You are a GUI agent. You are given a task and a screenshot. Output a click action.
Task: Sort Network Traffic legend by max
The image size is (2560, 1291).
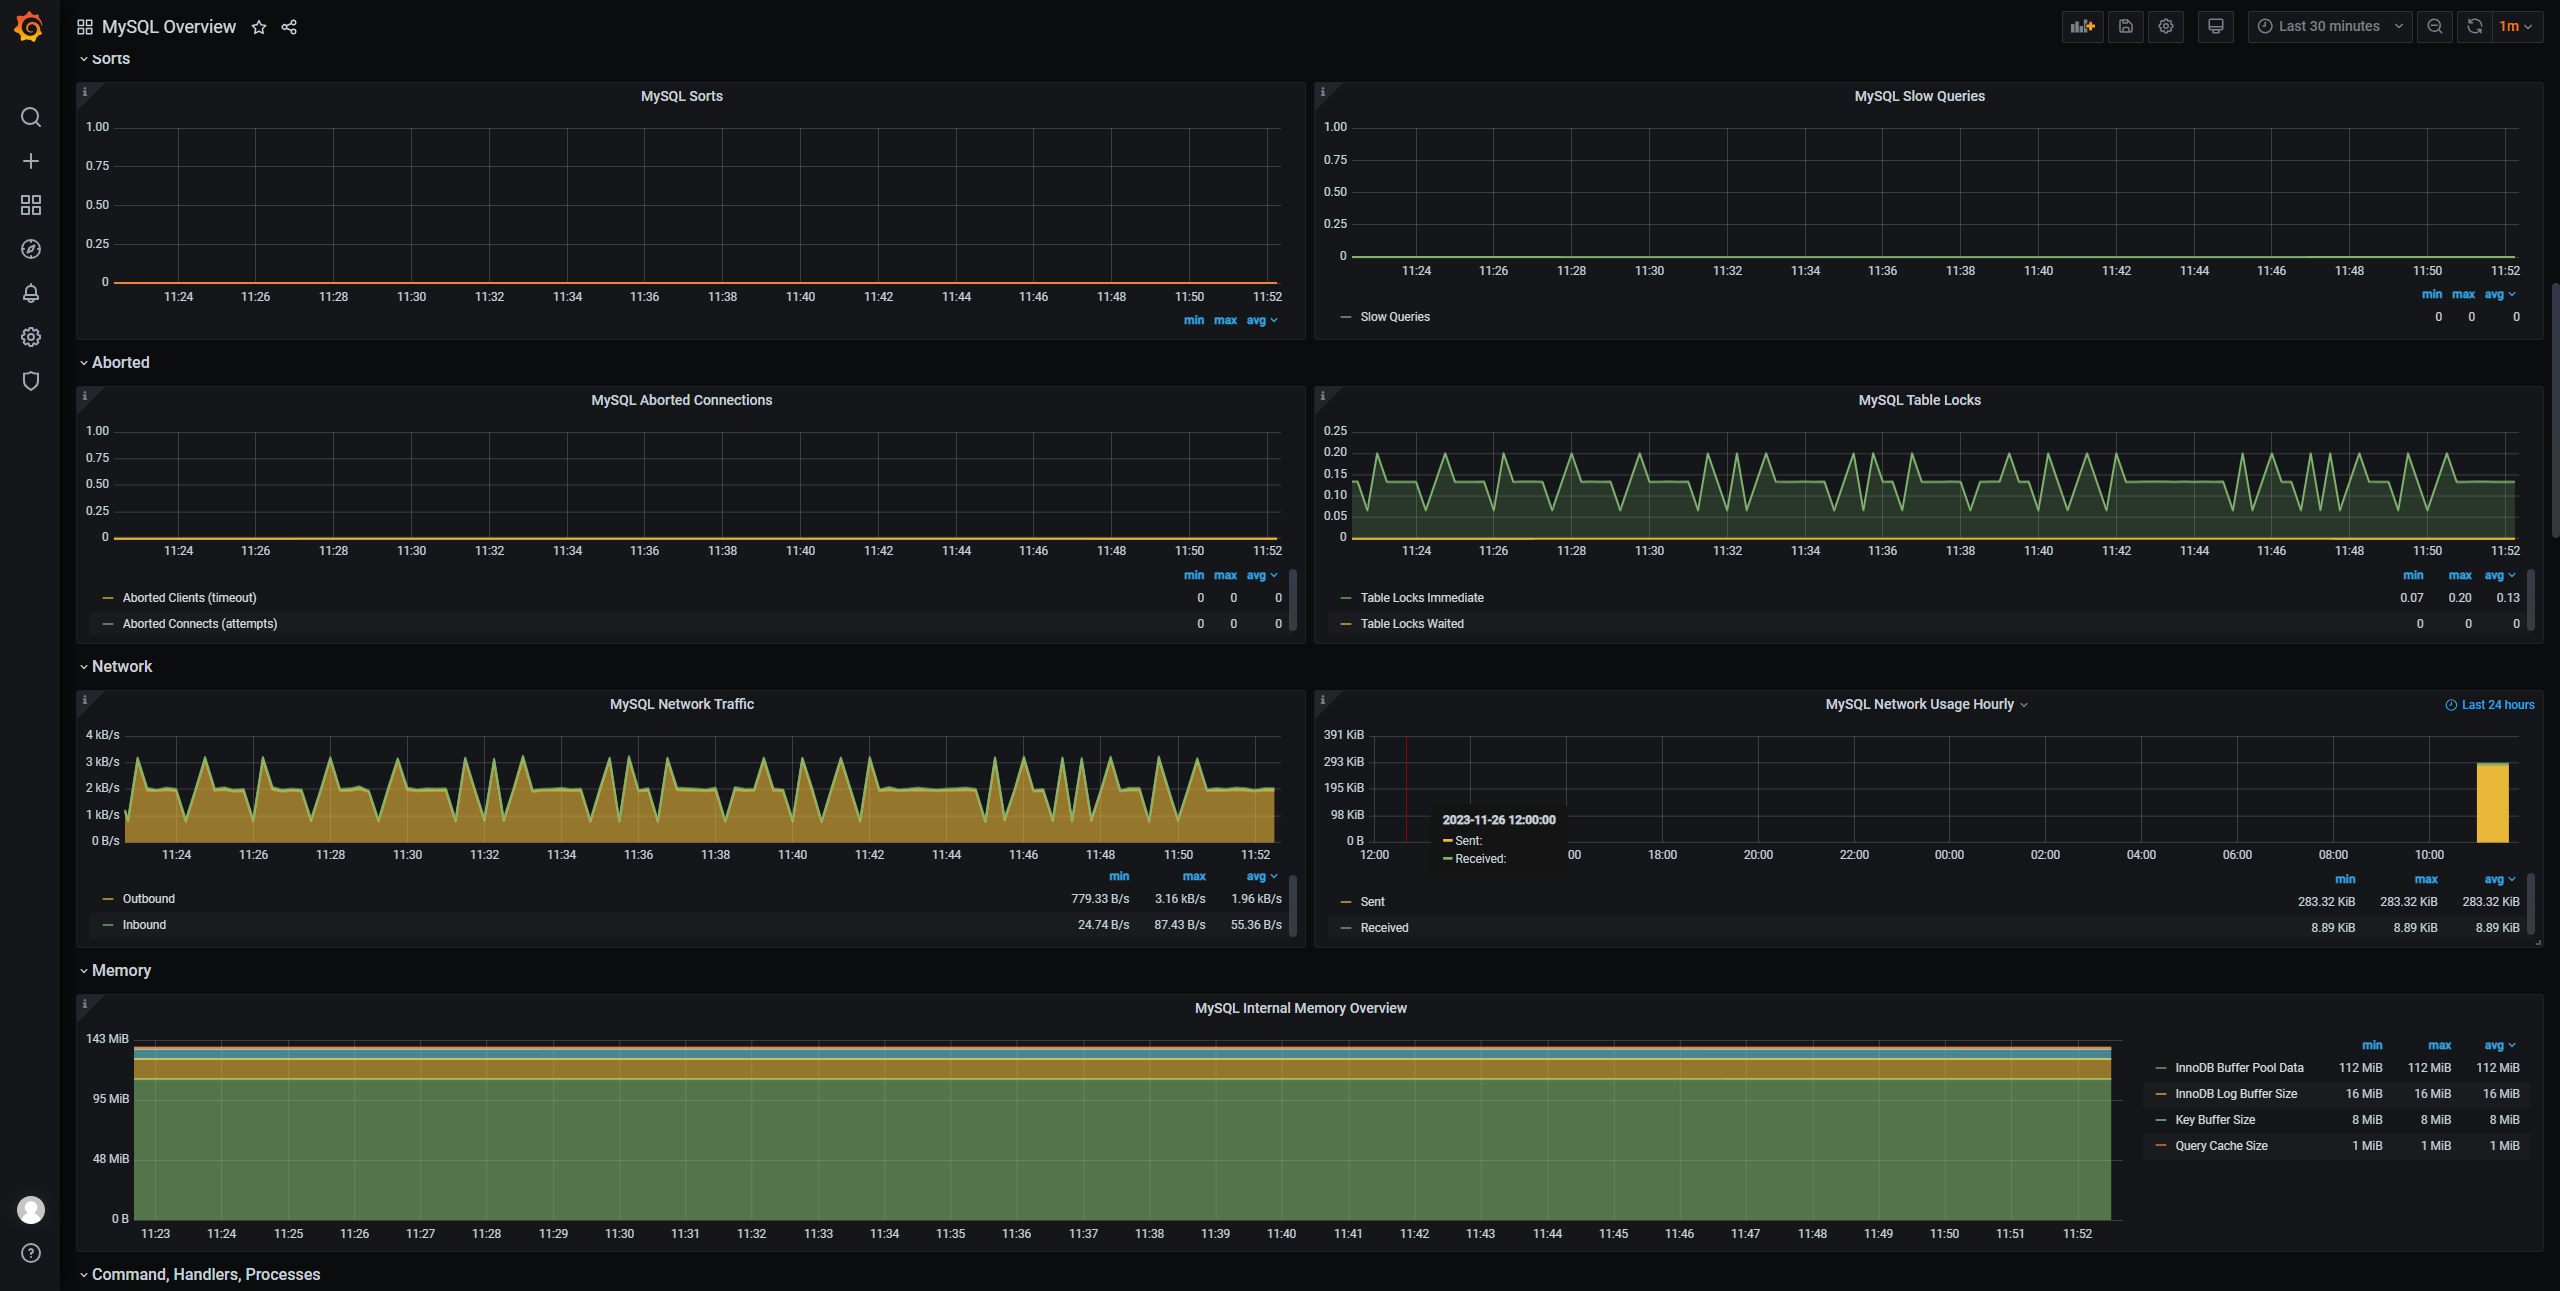click(1193, 876)
